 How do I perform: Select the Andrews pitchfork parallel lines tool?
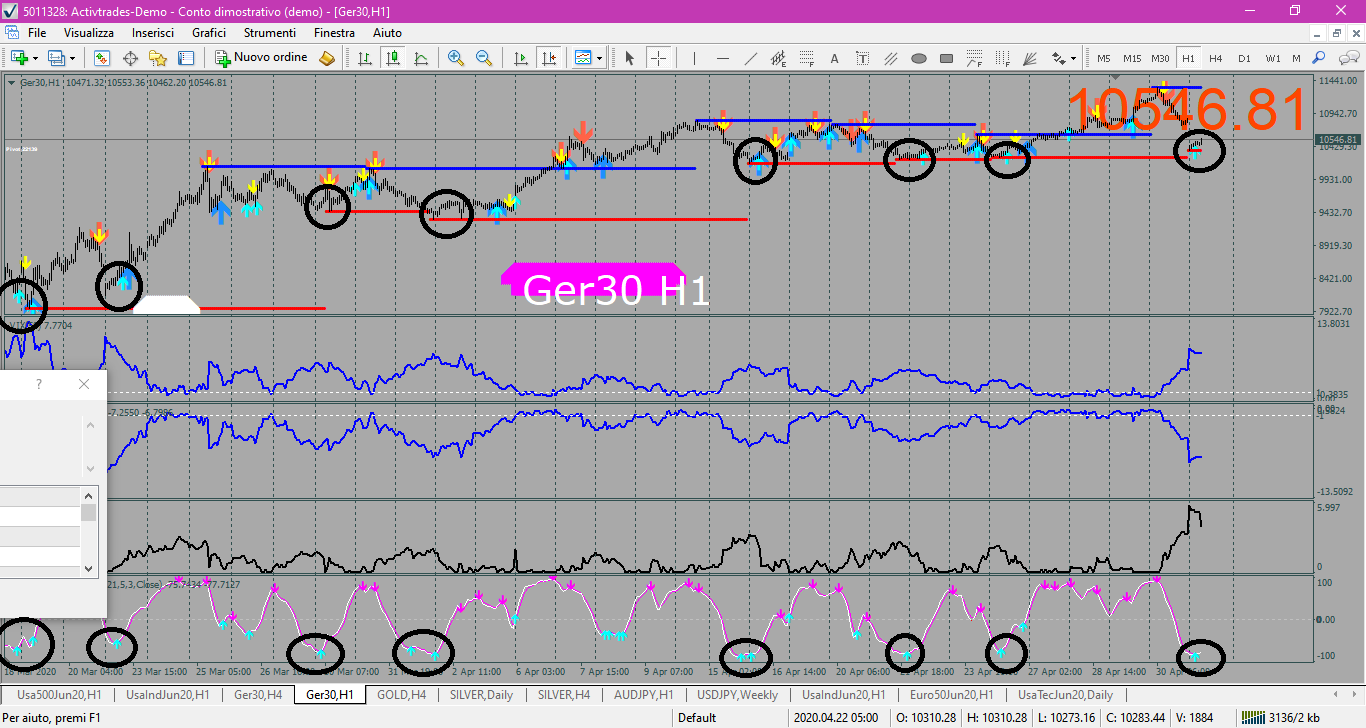[x=890, y=58]
